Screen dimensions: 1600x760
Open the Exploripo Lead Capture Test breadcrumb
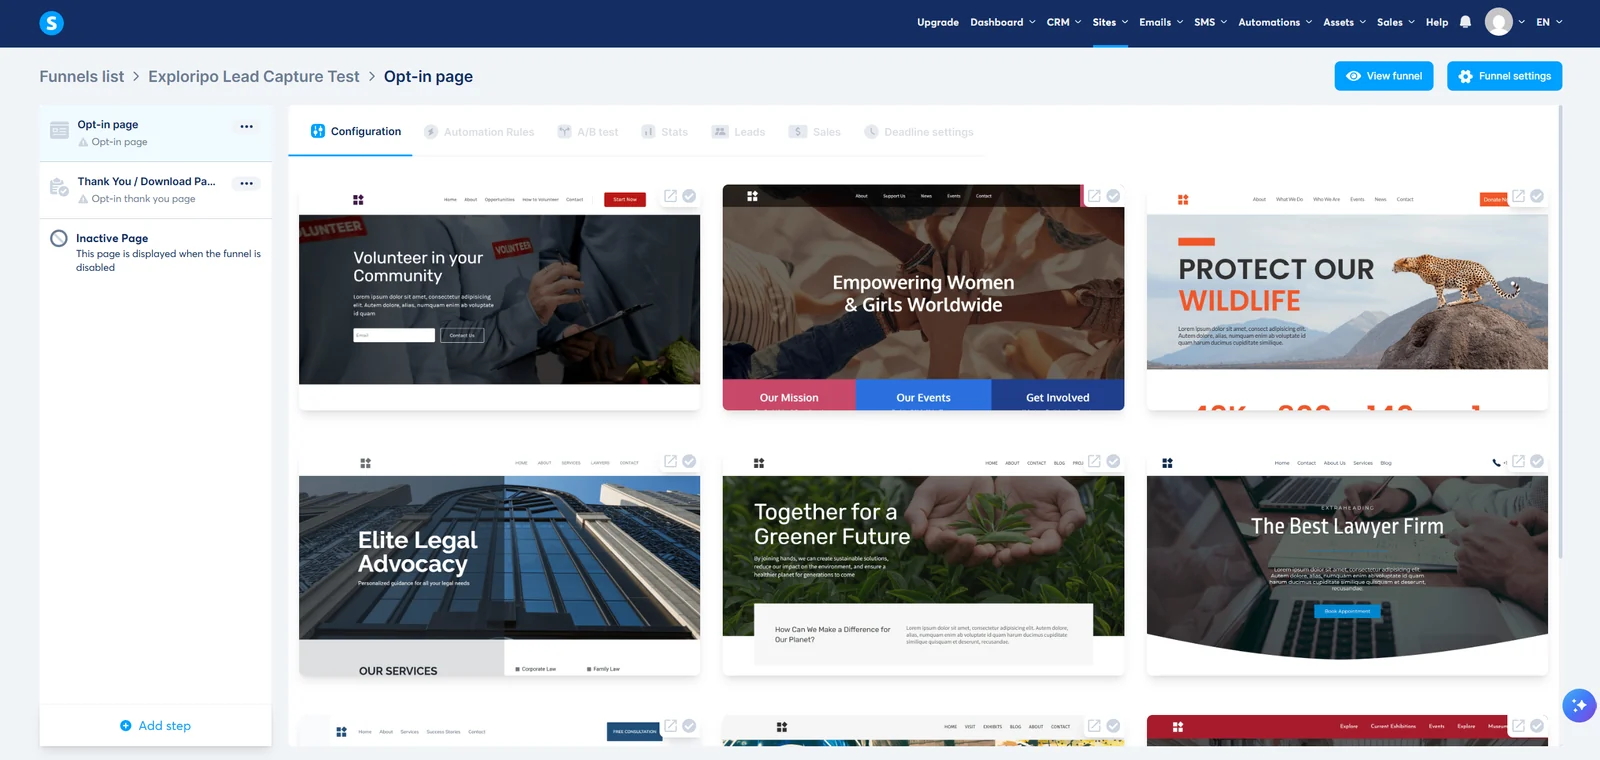coord(254,77)
